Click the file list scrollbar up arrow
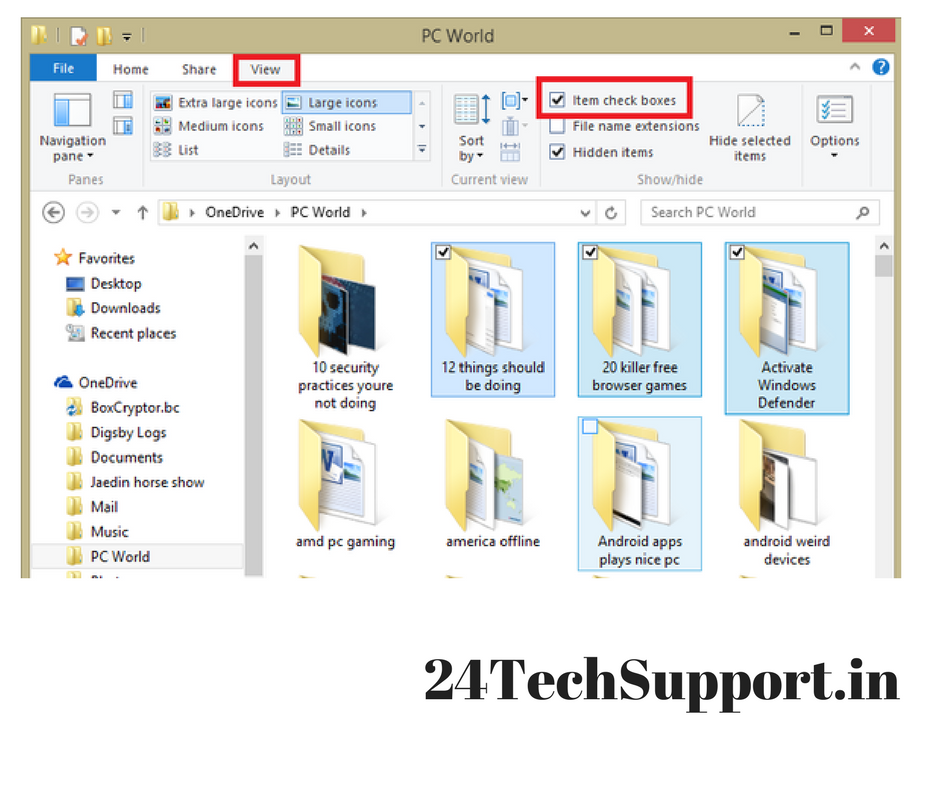The width and height of the screenshot is (940, 788). tap(884, 246)
